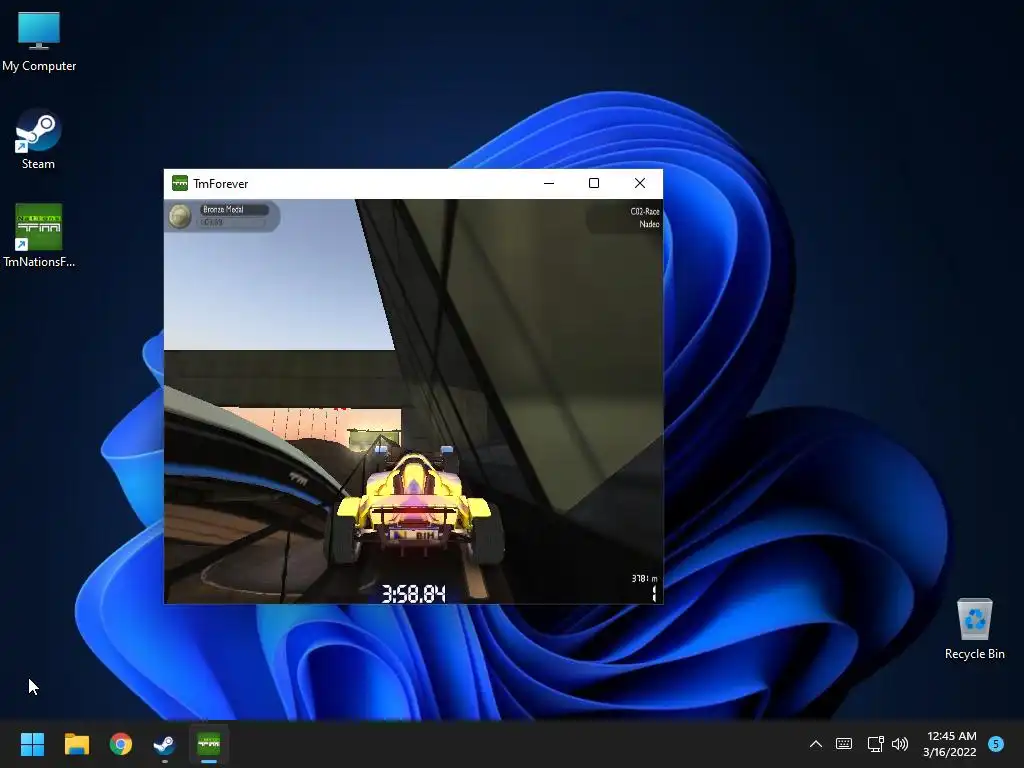Open the Windows Start menu
The width and height of the screenshot is (1024, 768).
[32, 744]
